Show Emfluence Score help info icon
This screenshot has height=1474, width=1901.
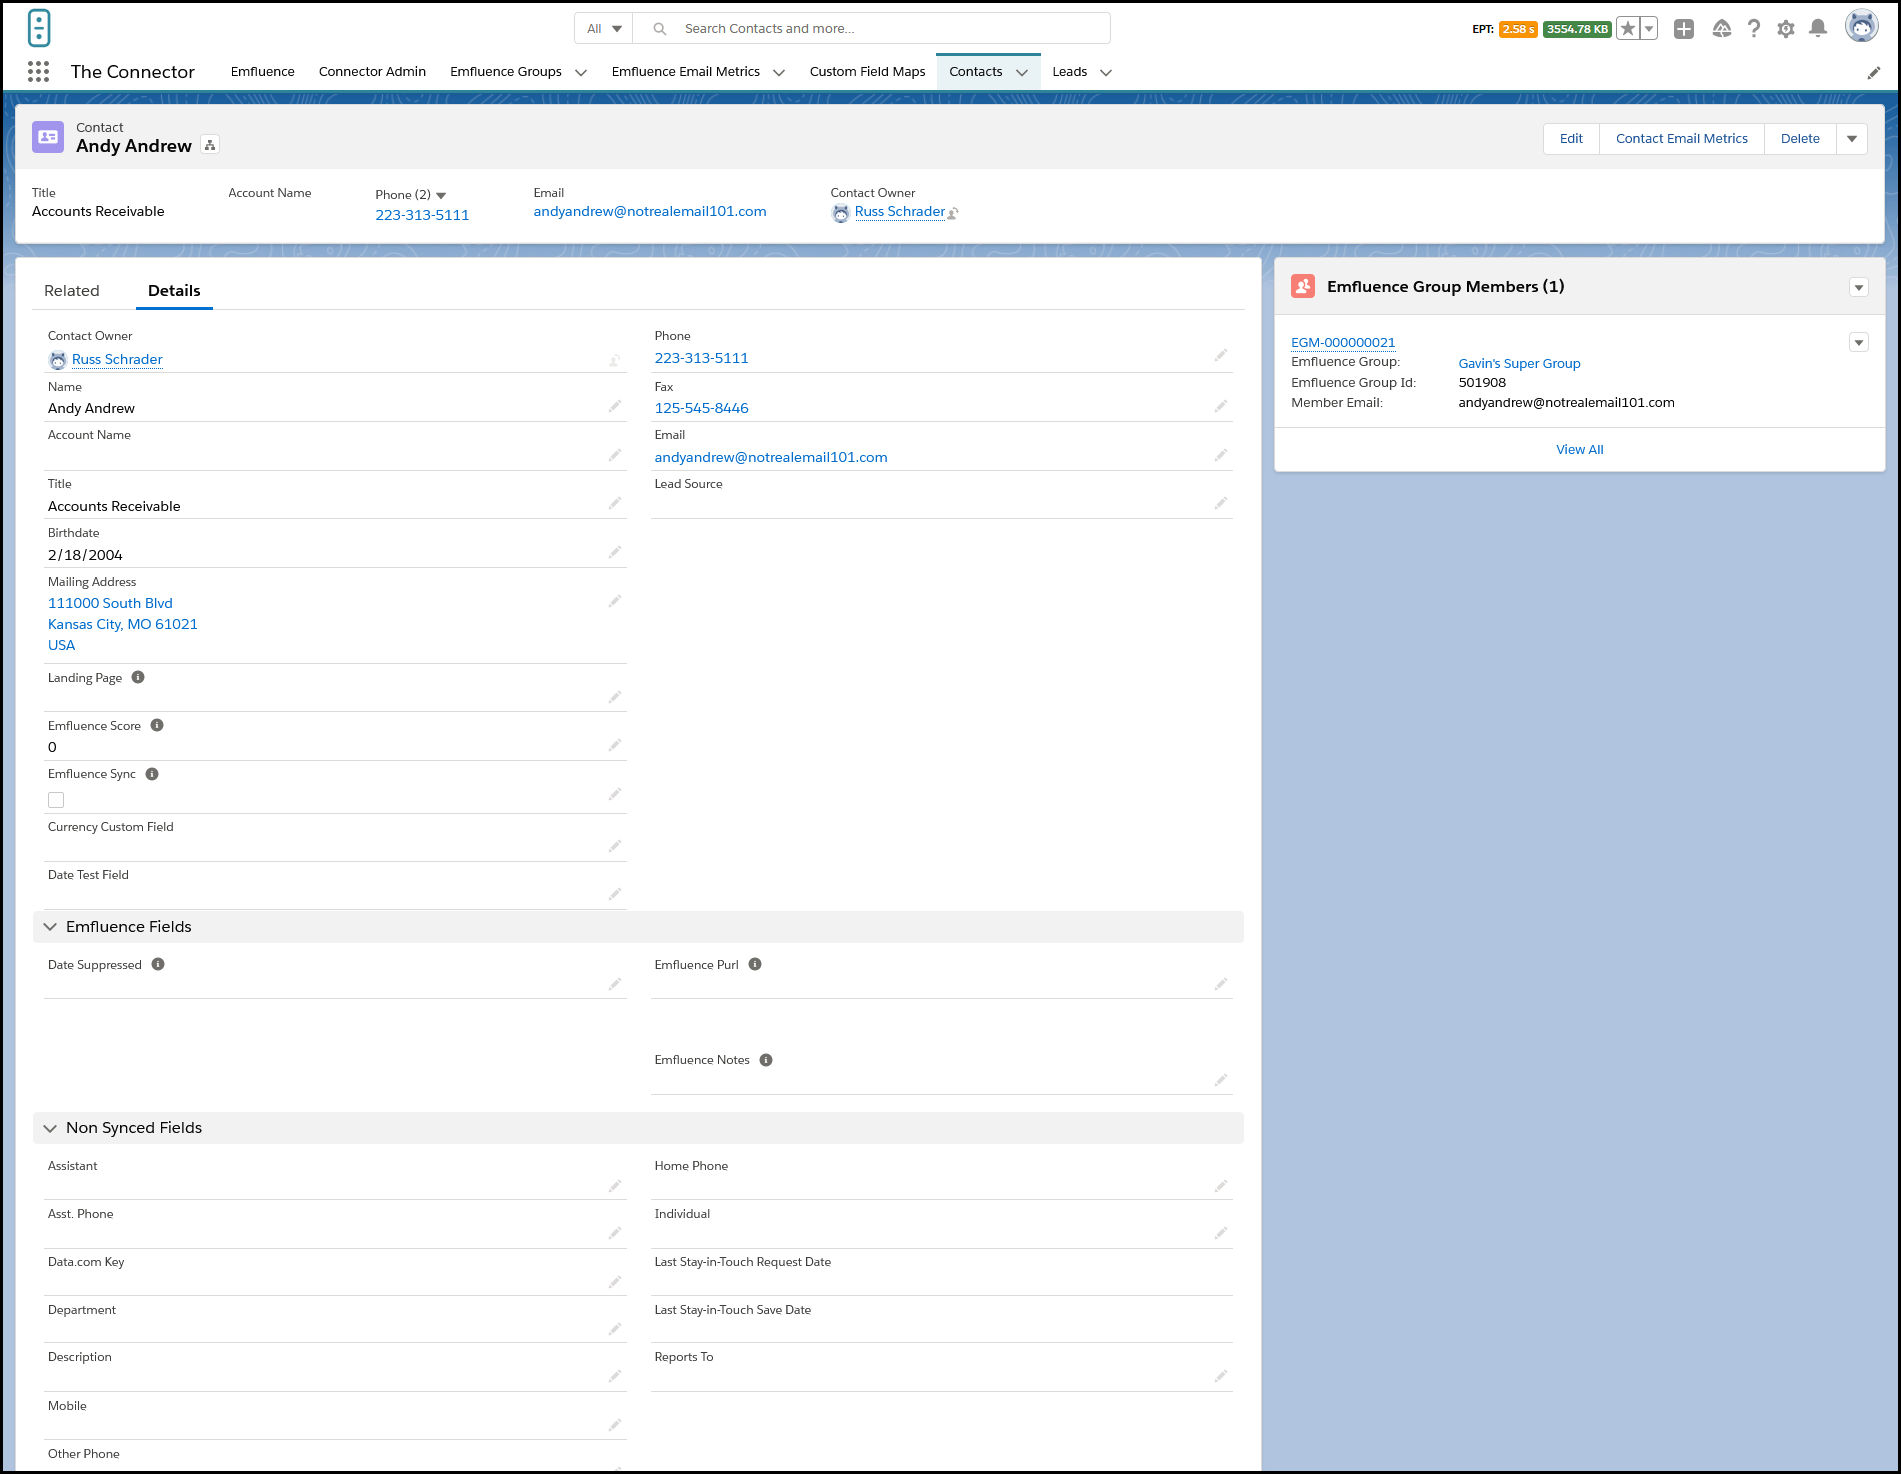pos(157,725)
